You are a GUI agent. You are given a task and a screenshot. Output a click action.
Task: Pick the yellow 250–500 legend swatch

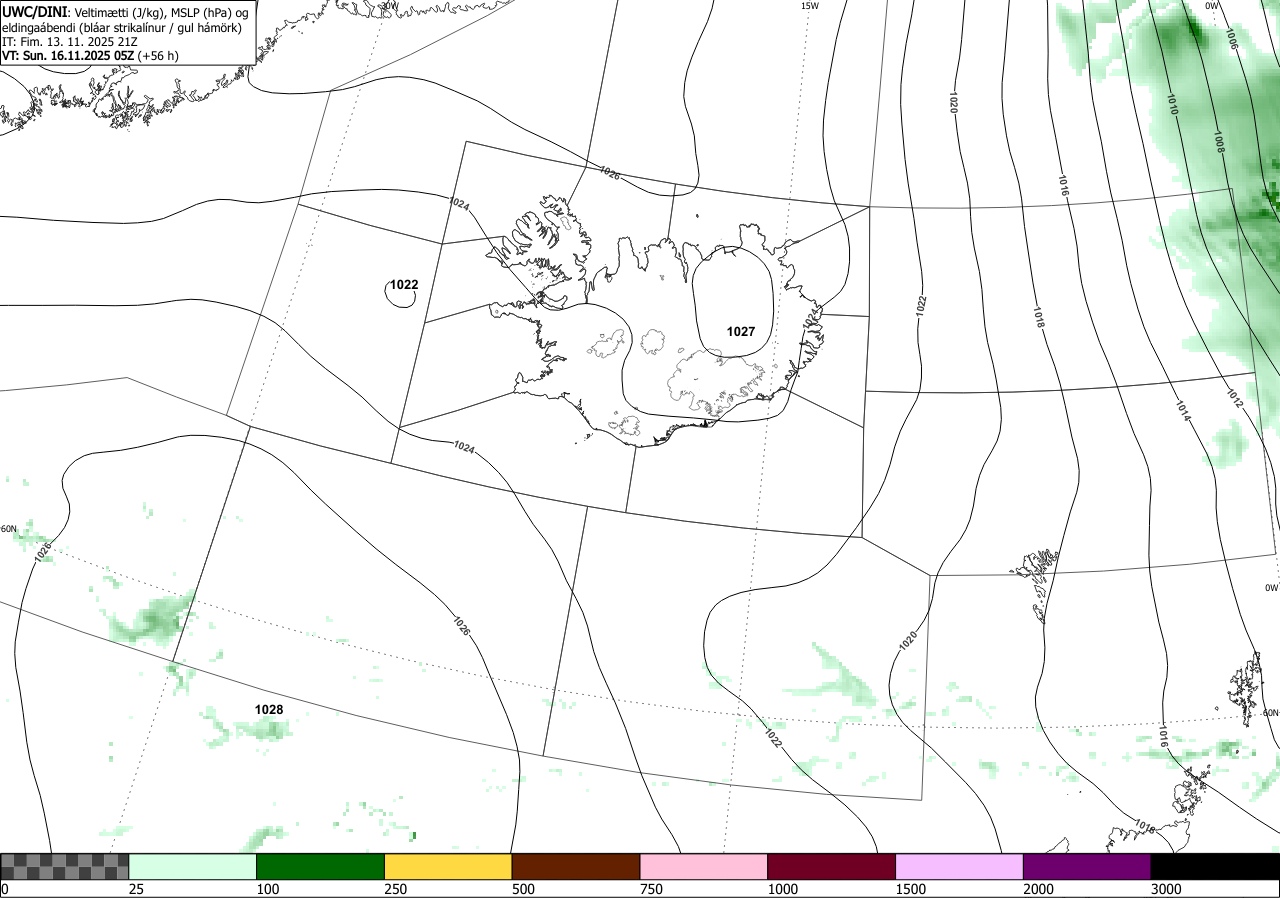click(x=448, y=866)
